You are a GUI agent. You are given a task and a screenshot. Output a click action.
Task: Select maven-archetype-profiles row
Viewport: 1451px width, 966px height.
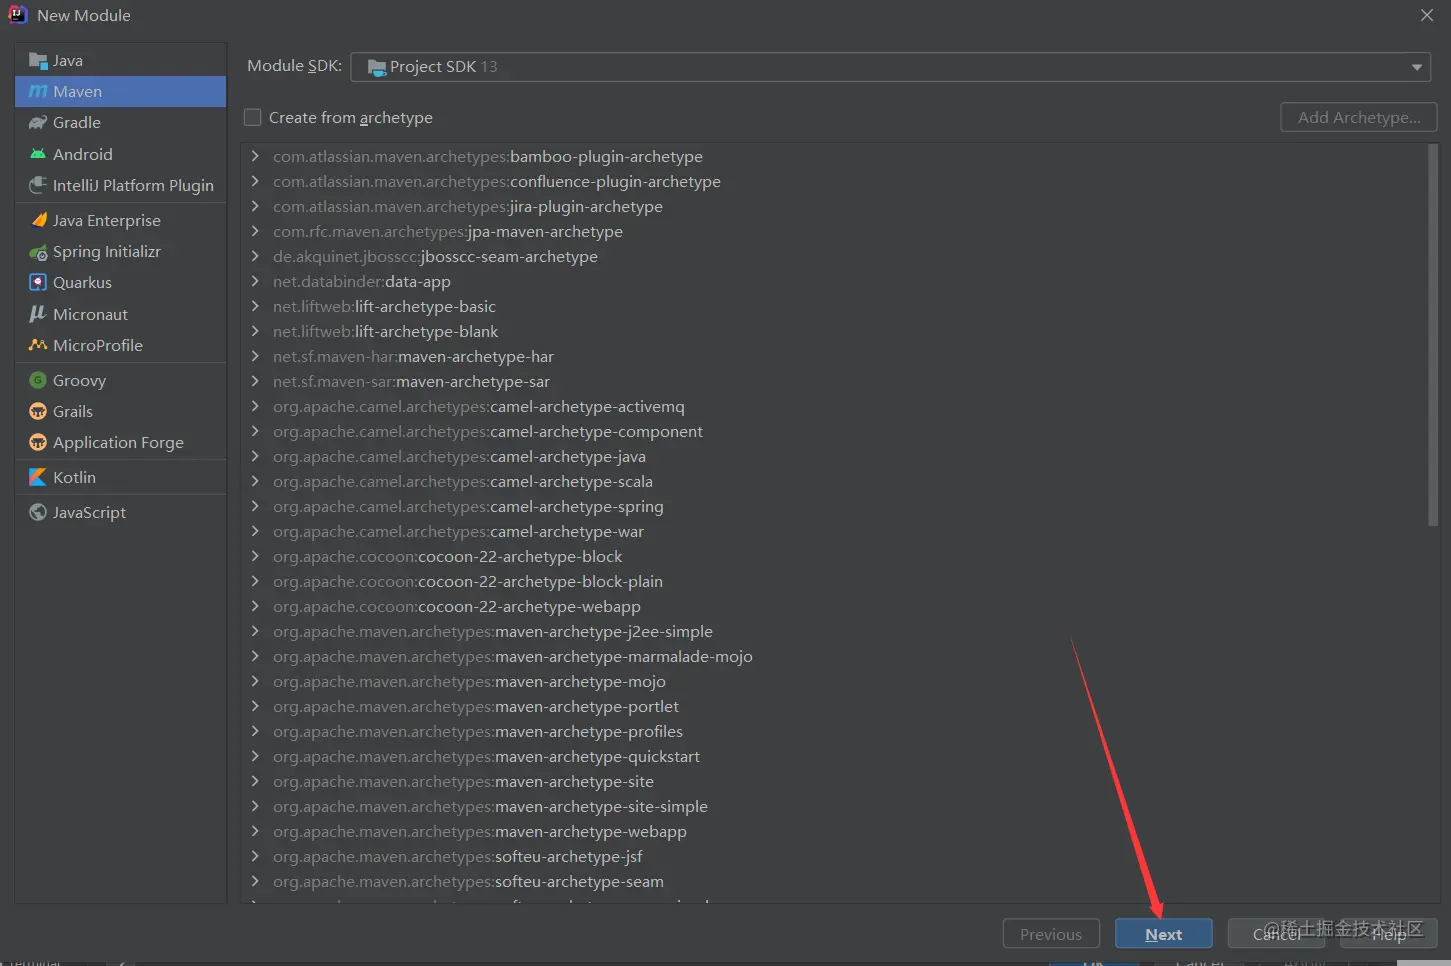point(835,731)
